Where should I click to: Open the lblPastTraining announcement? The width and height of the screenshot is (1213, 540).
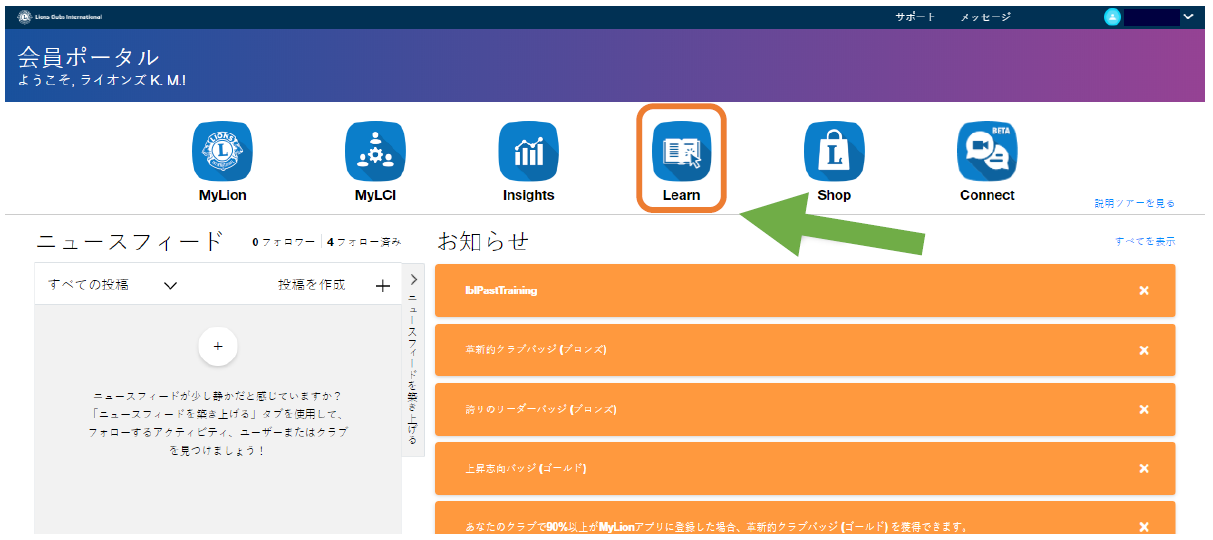pos(805,290)
